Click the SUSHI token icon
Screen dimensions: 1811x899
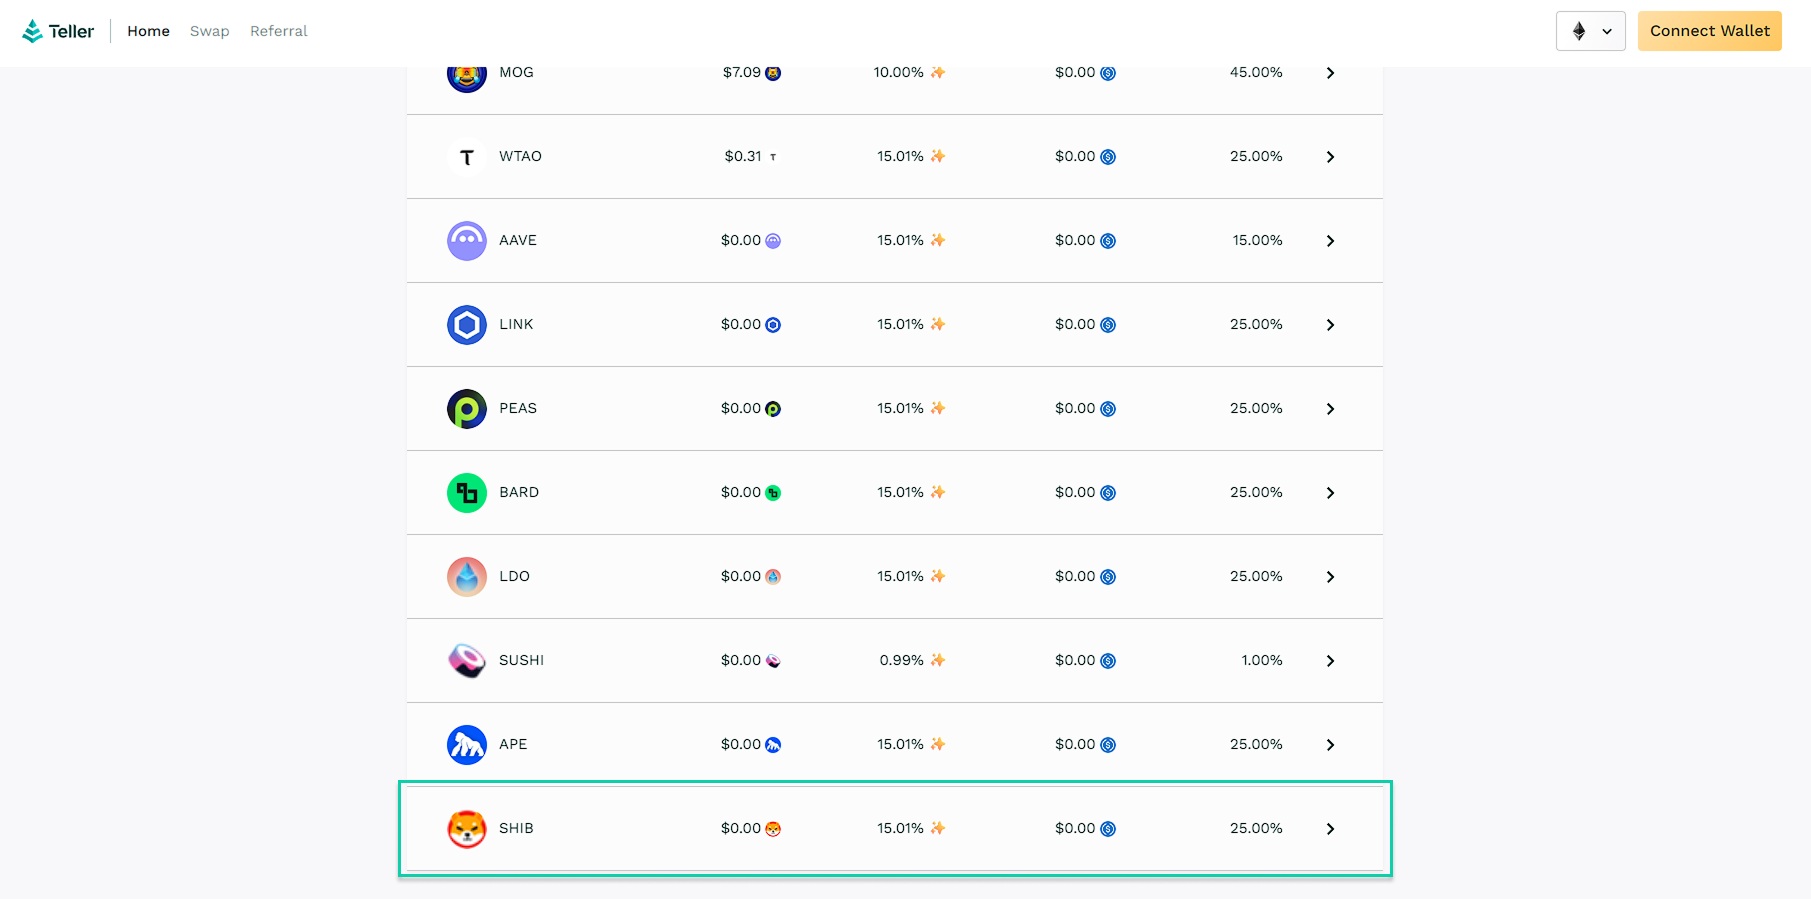click(x=466, y=661)
